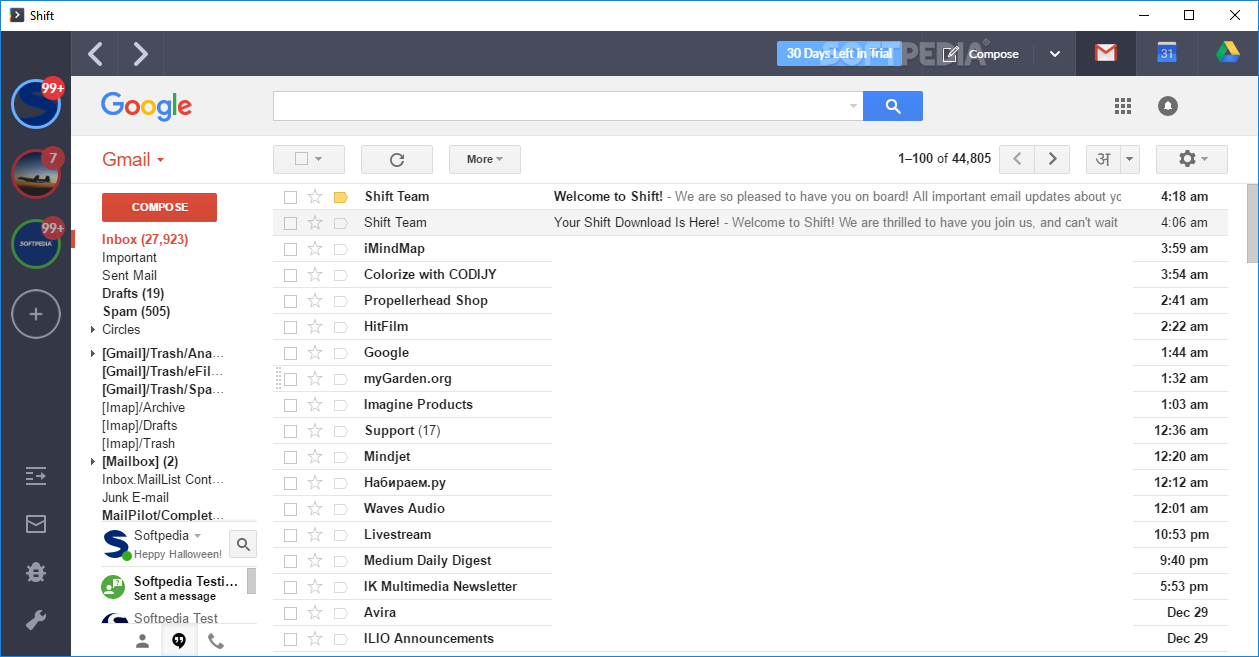The width and height of the screenshot is (1259, 657).
Task: Open the Junk E-mail folder
Action: pyautogui.click(x=135, y=498)
